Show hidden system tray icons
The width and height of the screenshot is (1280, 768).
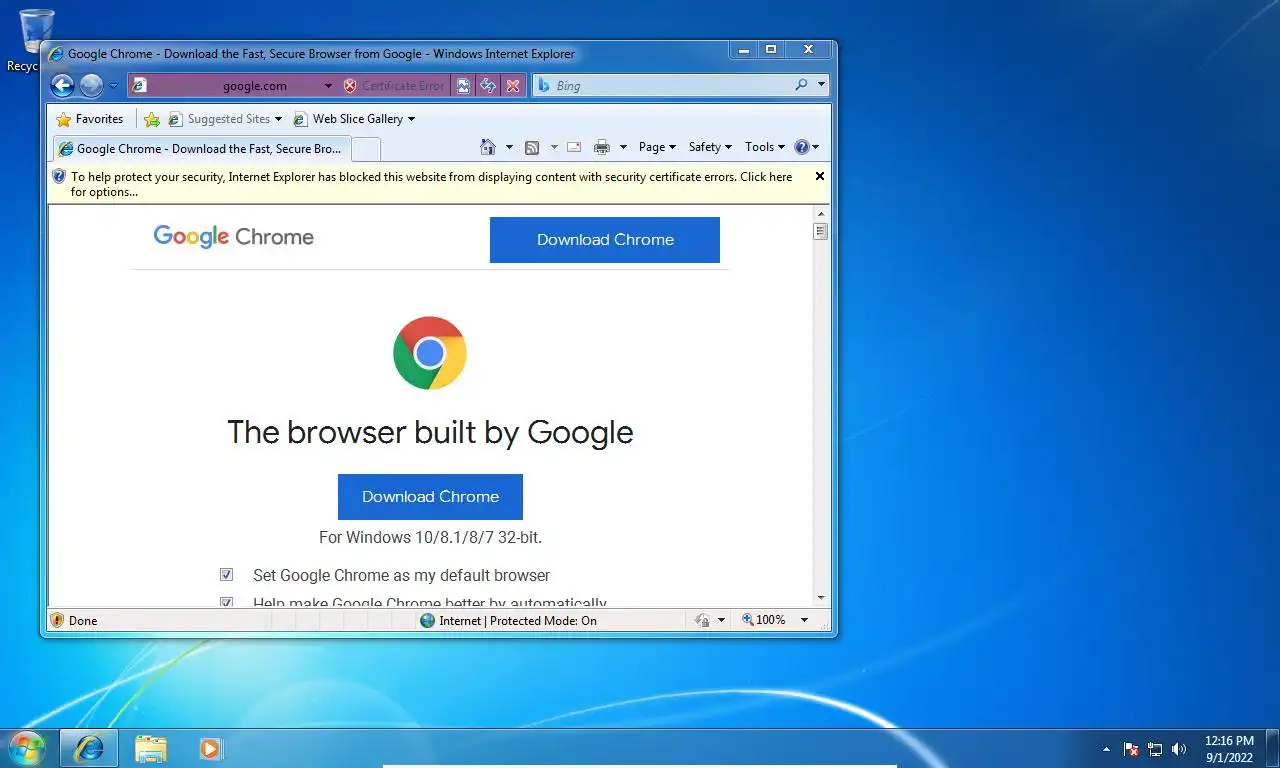click(1106, 748)
